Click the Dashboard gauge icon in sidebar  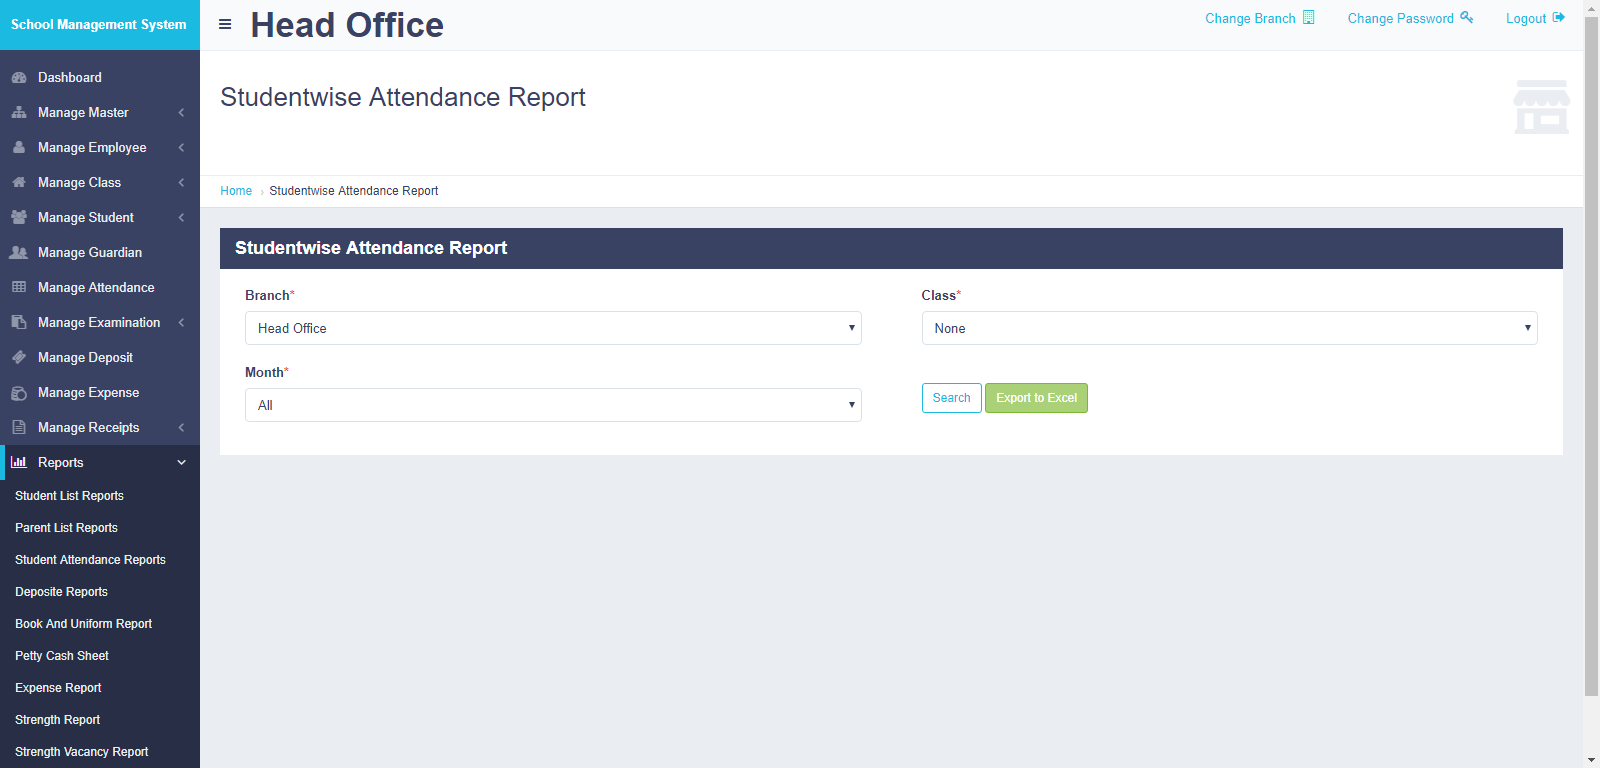coord(19,78)
